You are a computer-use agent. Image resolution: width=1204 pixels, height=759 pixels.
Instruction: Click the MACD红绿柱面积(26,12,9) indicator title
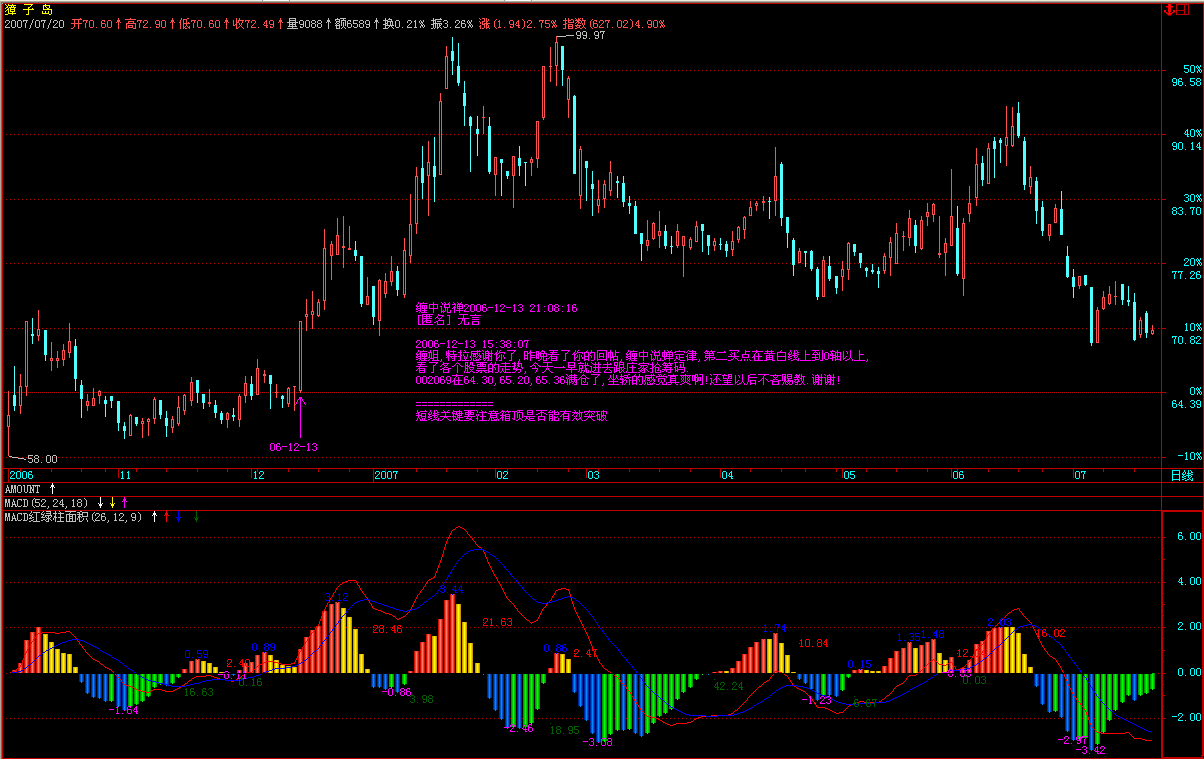(73, 517)
